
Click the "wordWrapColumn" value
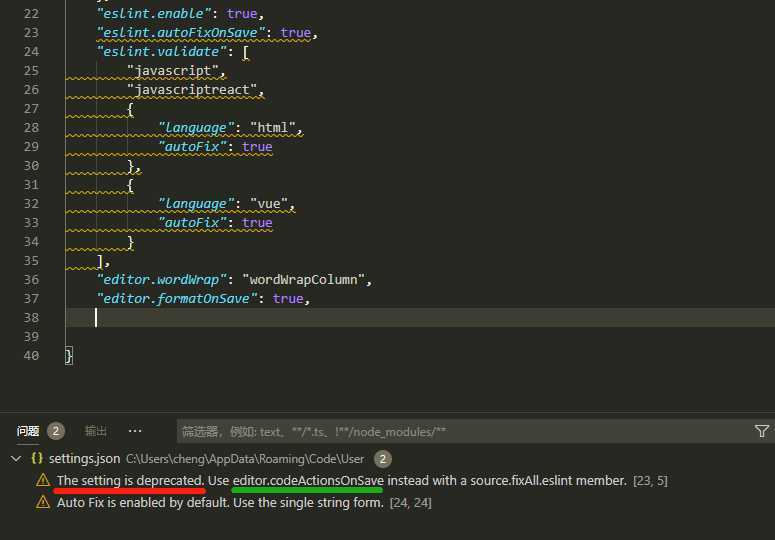(303, 280)
